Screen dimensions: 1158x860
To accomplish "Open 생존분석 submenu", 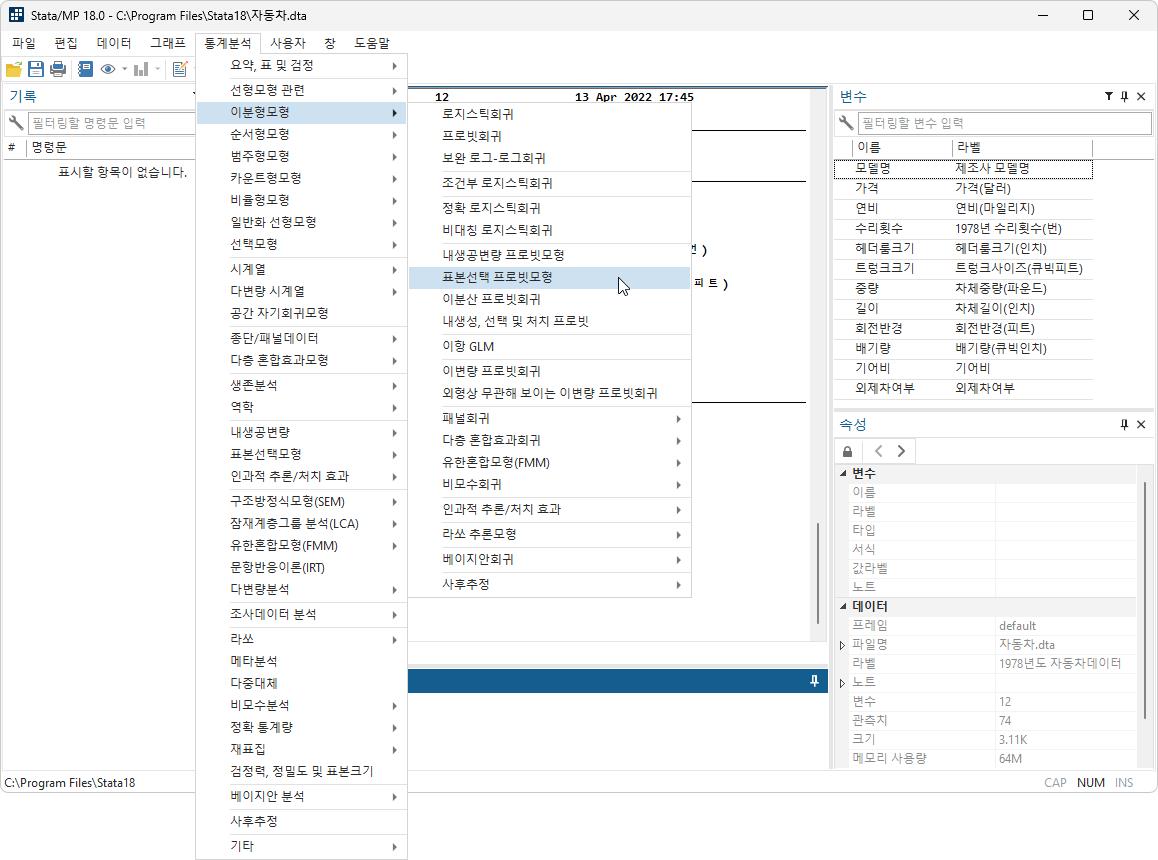I will tap(301, 385).
